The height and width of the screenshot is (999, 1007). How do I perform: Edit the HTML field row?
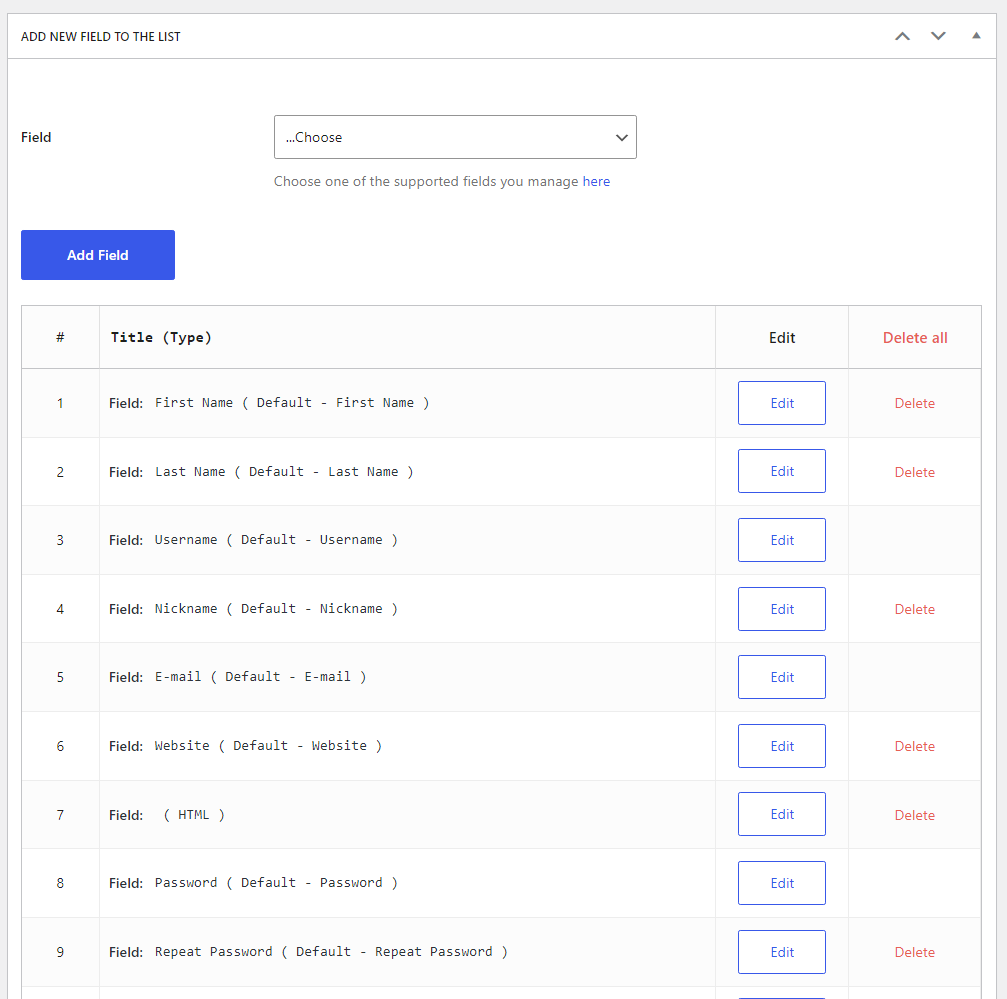781,814
